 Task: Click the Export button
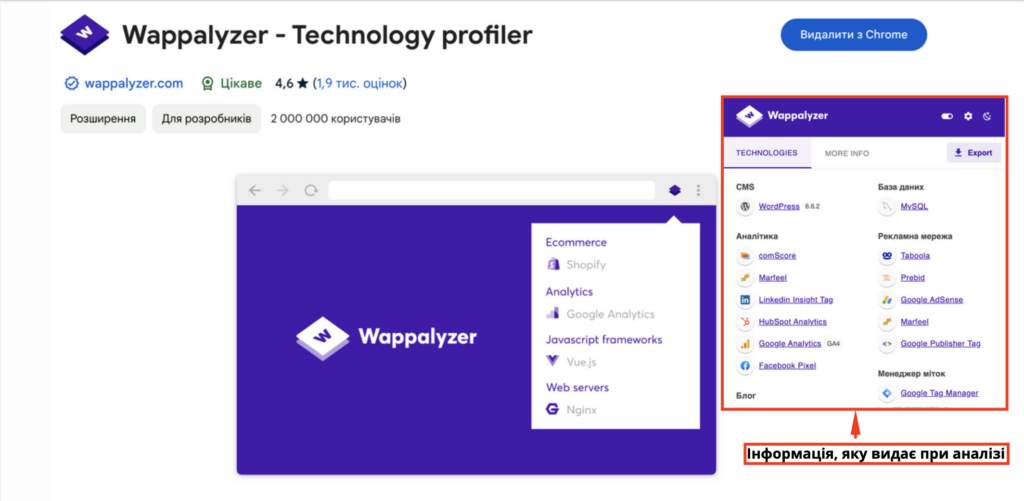(973, 153)
